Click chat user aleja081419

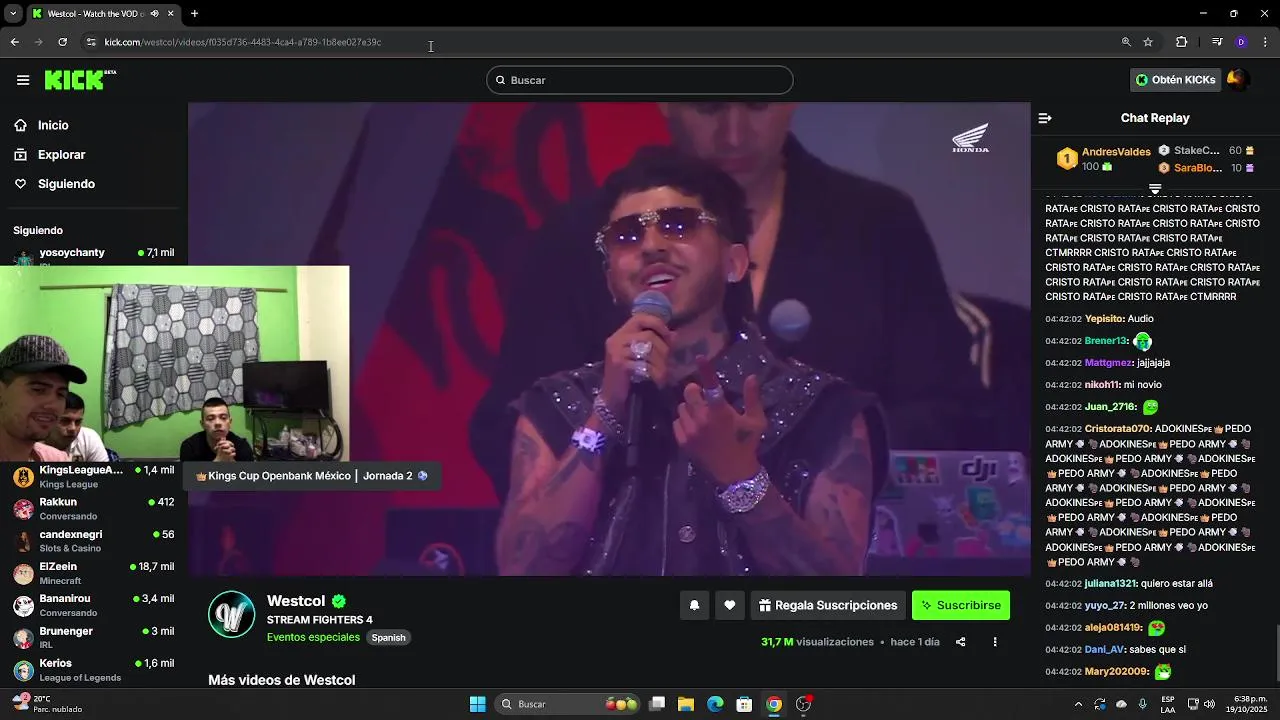click(1113, 627)
